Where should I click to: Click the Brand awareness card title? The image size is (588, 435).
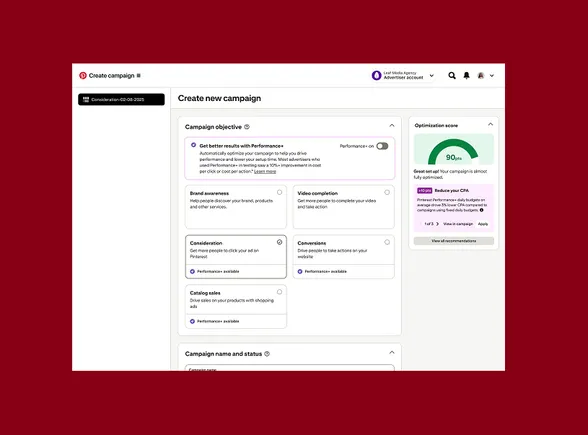[x=209, y=194]
